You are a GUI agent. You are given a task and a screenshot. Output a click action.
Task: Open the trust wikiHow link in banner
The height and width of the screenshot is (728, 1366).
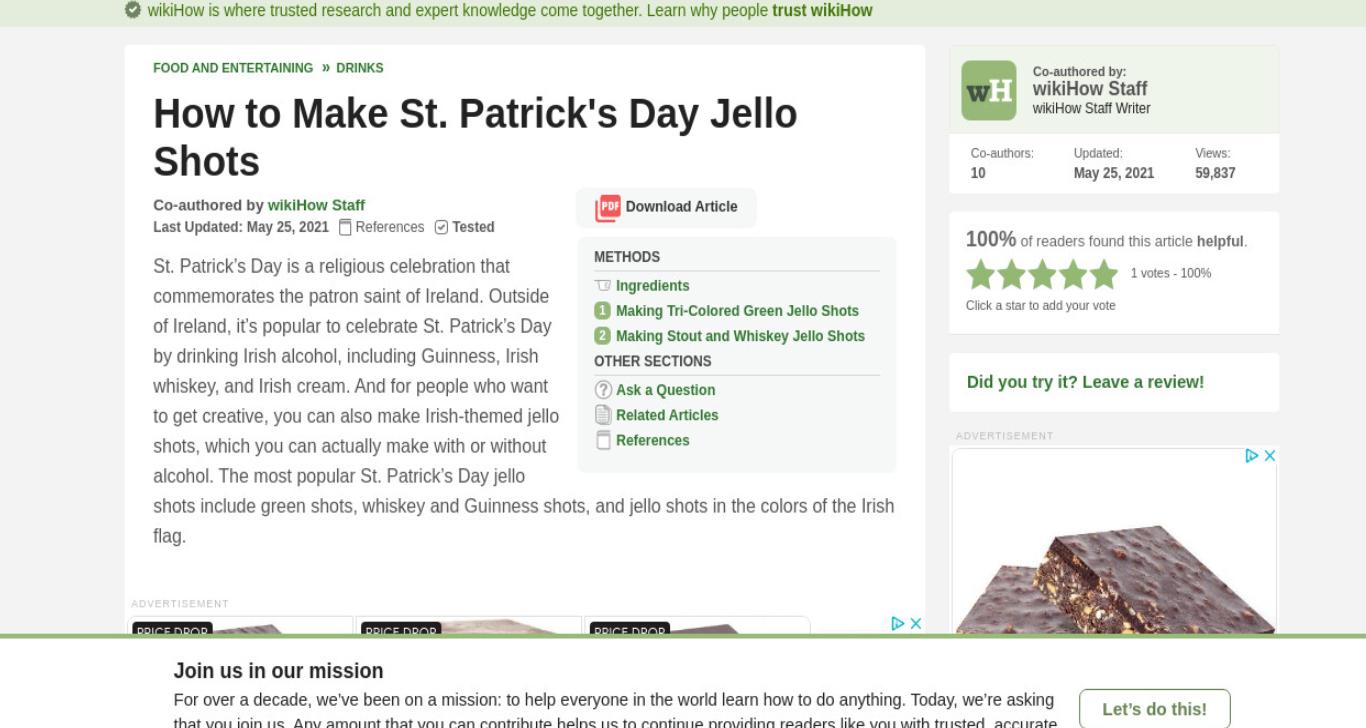tap(822, 10)
